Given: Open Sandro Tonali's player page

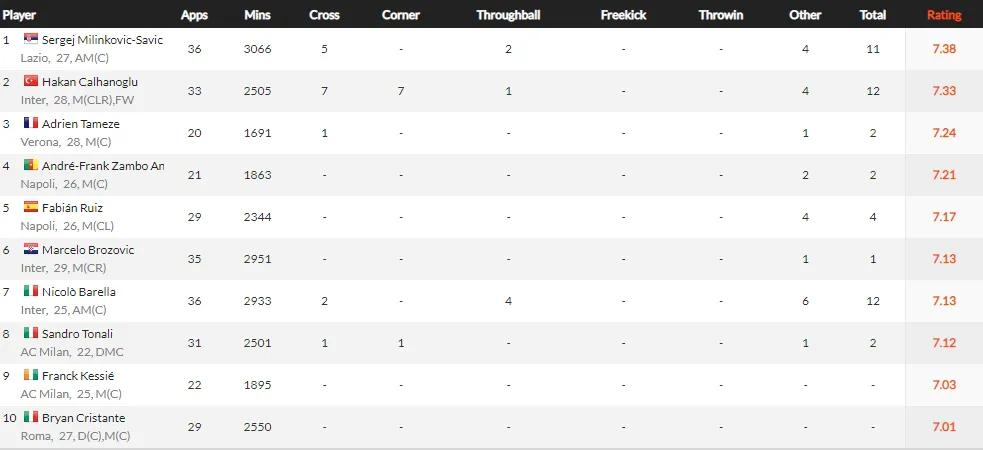Looking at the screenshot, I should pyautogui.click(x=77, y=333).
